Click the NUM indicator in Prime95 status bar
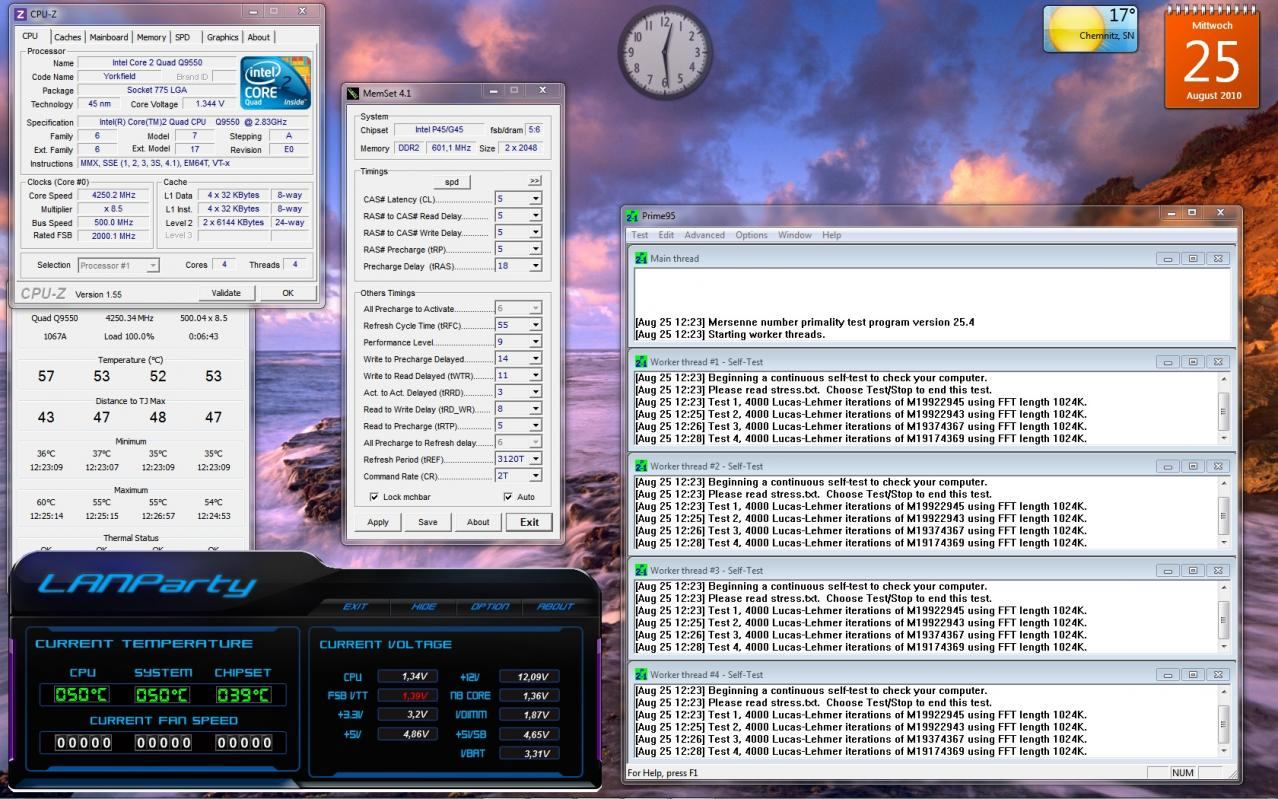The width and height of the screenshot is (1278, 799). pos(1183,773)
